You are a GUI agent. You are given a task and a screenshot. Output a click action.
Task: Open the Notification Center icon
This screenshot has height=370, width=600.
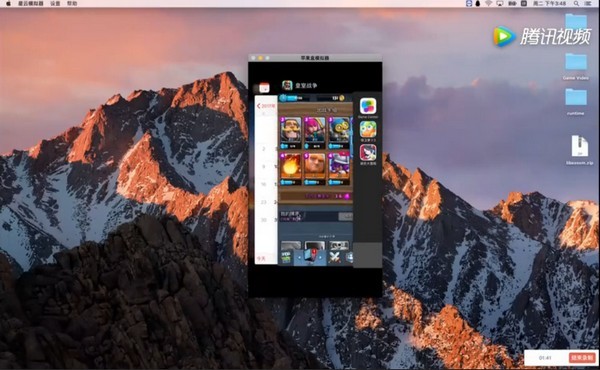(588, 3)
